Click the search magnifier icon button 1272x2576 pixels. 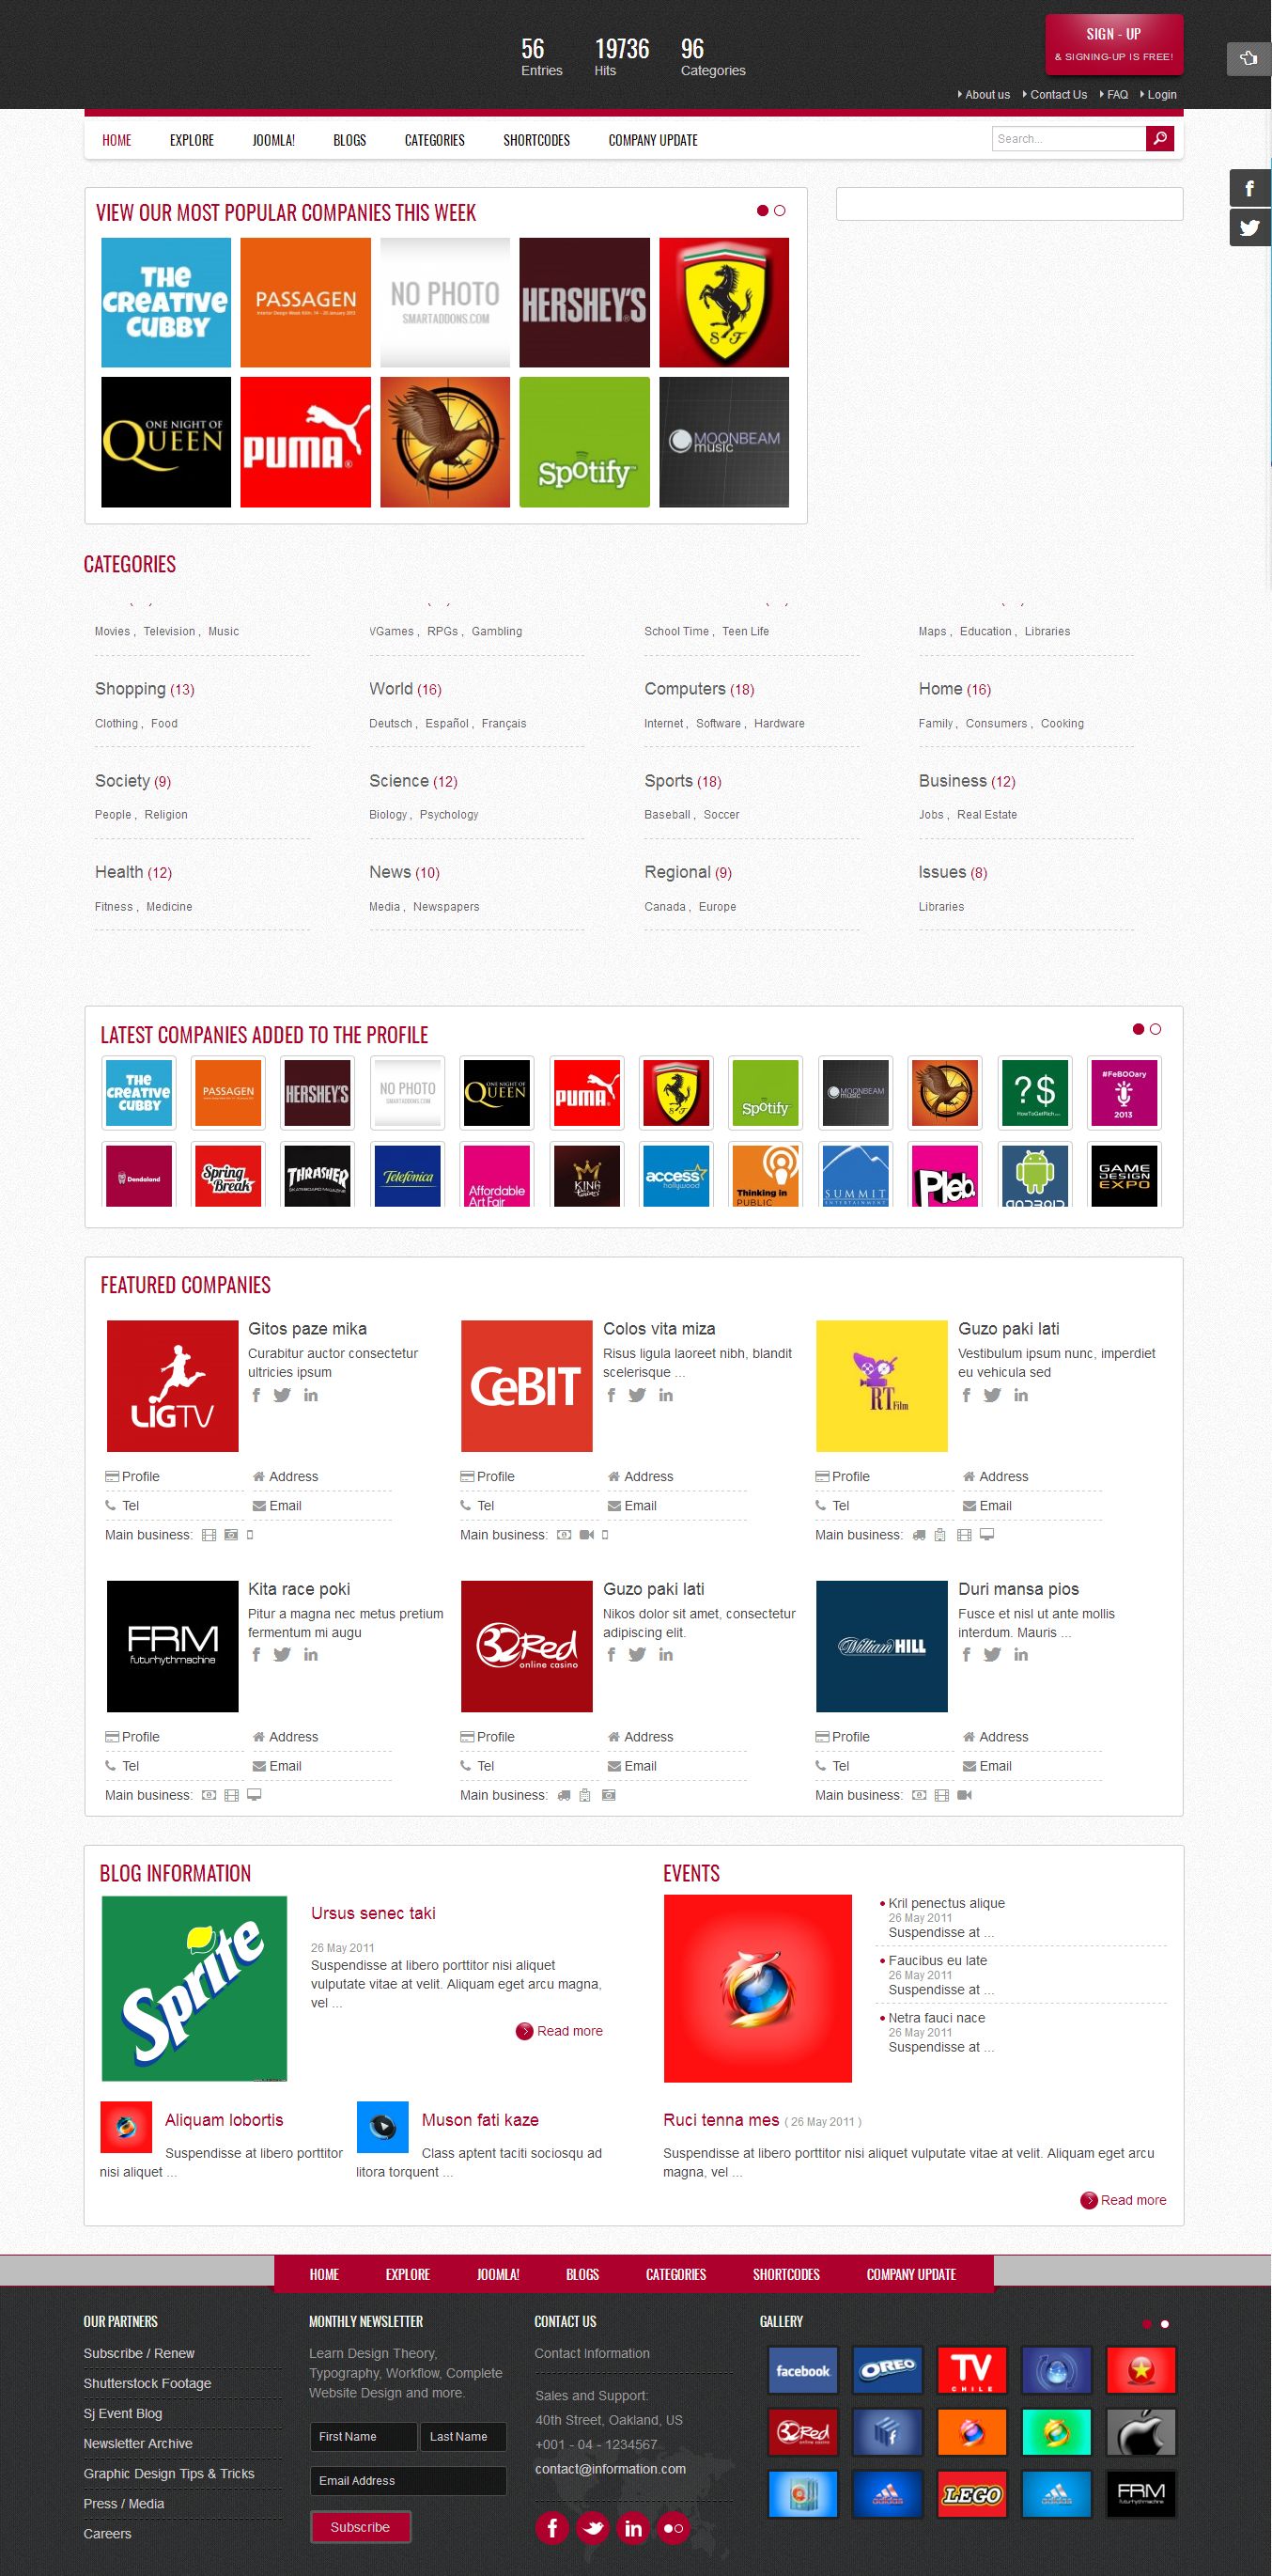1159,139
